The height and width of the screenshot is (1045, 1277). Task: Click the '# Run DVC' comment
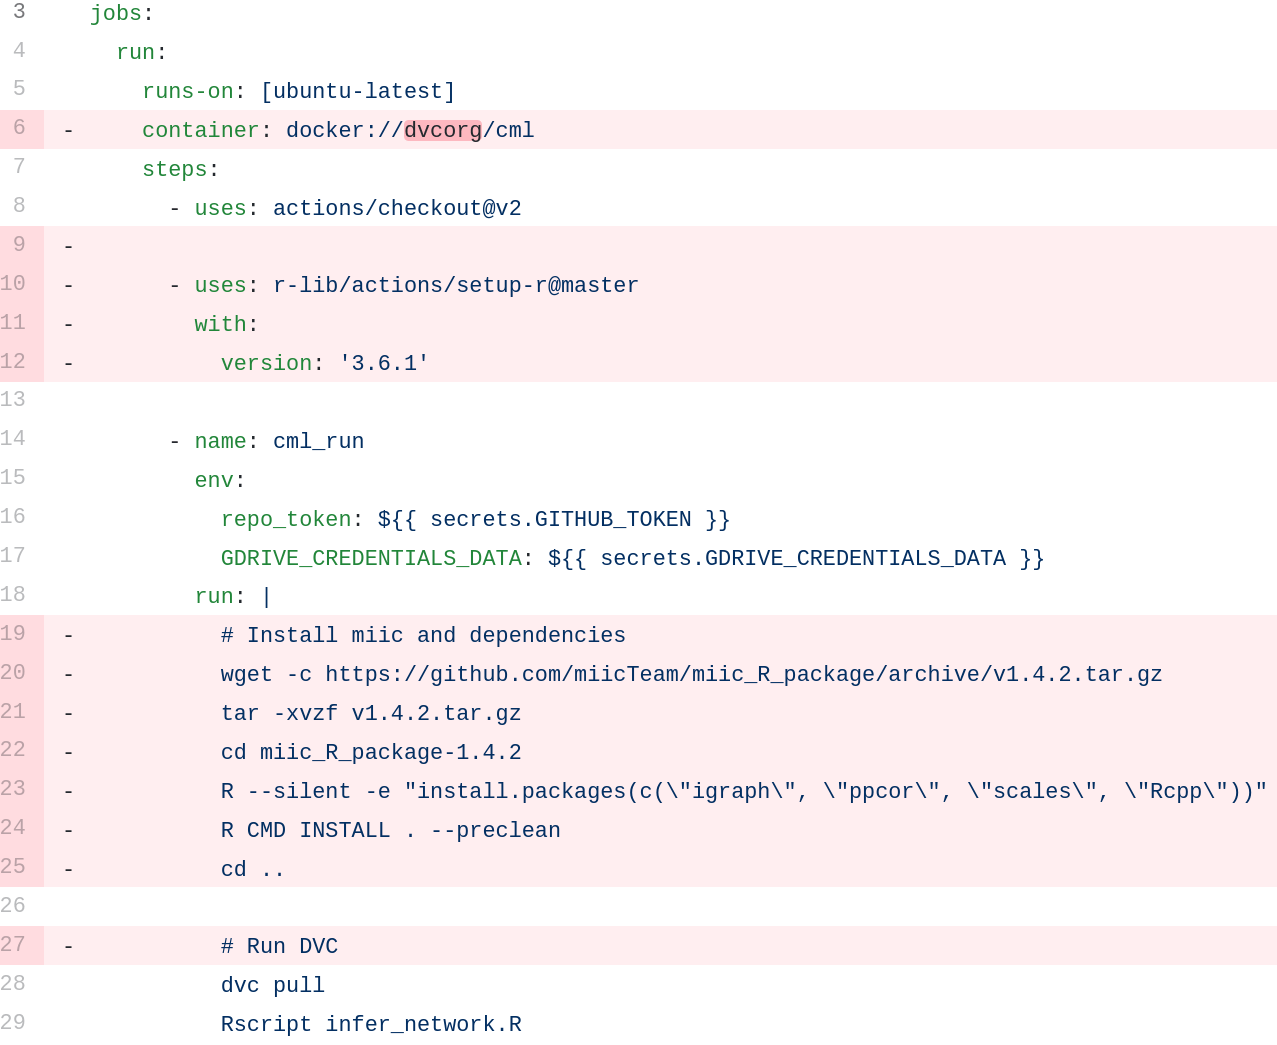(x=279, y=947)
